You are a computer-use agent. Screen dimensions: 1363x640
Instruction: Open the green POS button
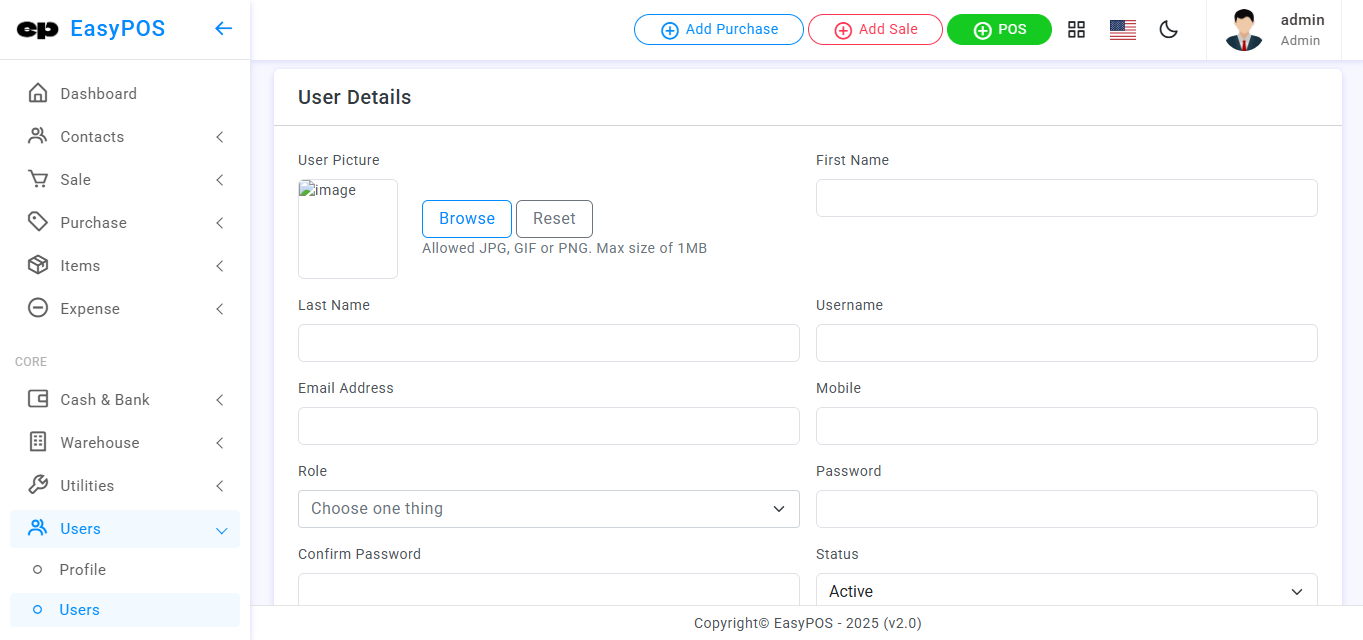coord(999,30)
